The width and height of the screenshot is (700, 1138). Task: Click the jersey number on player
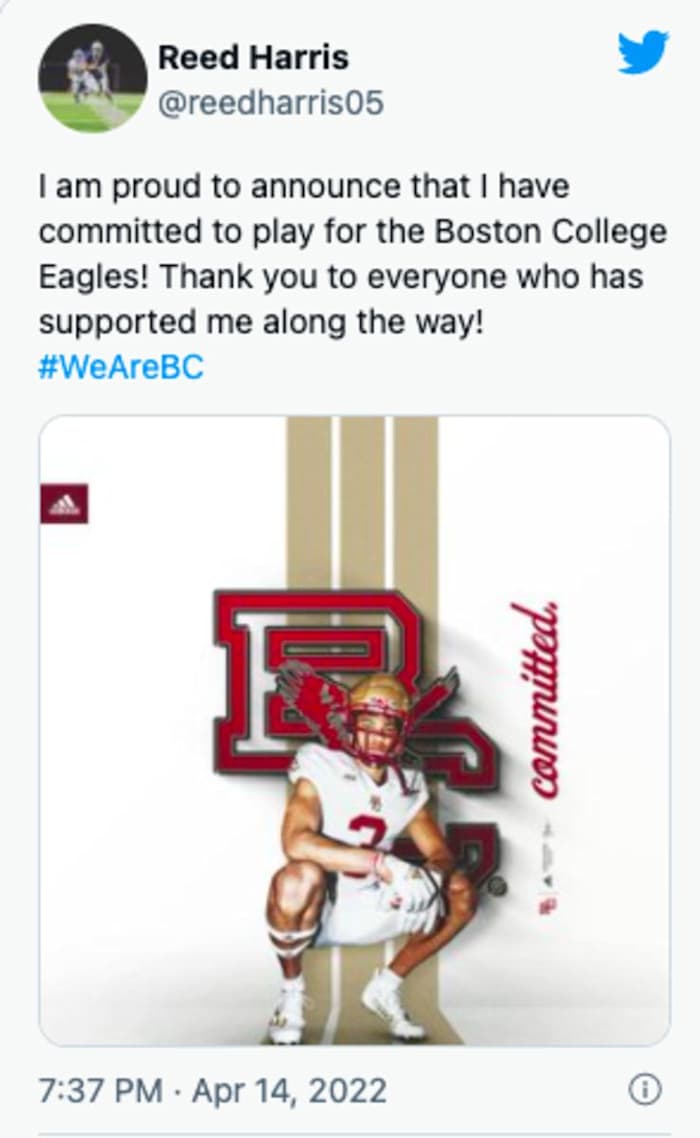[x=360, y=832]
